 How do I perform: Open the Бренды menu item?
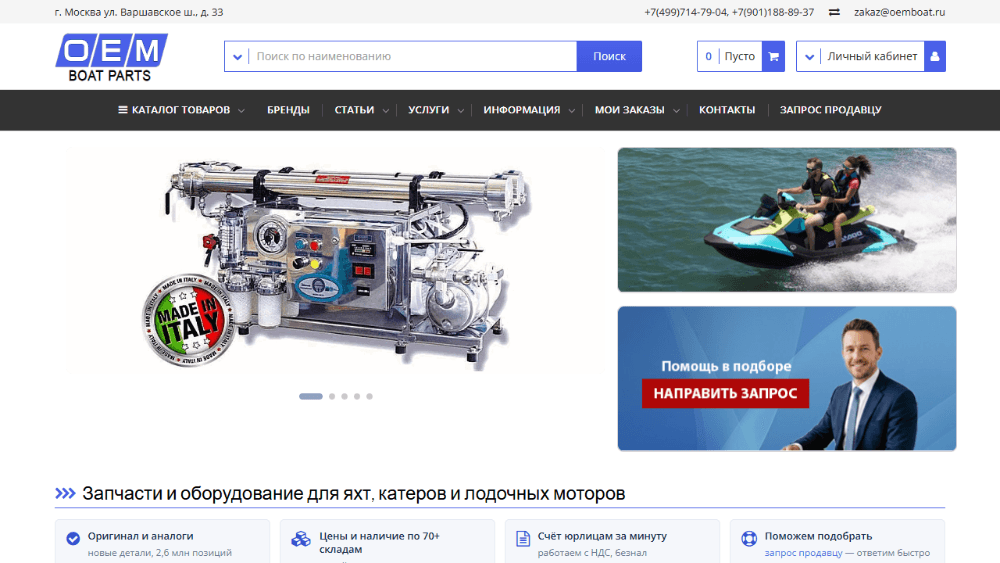(288, 110)
